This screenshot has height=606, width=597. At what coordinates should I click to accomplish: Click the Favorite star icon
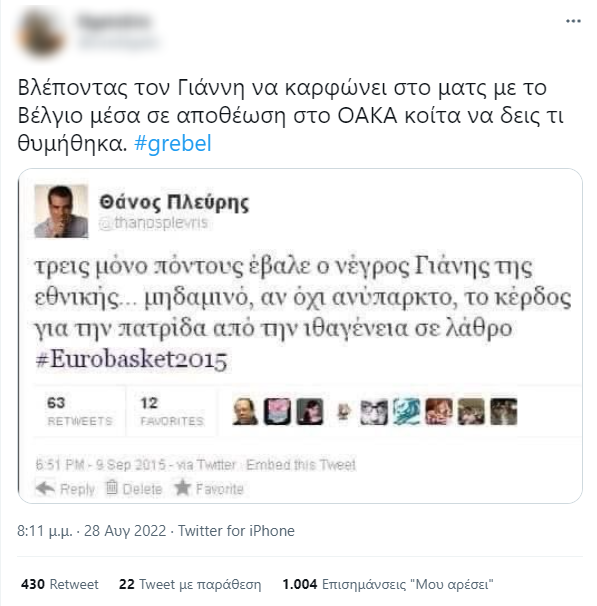tap(182, 487)
